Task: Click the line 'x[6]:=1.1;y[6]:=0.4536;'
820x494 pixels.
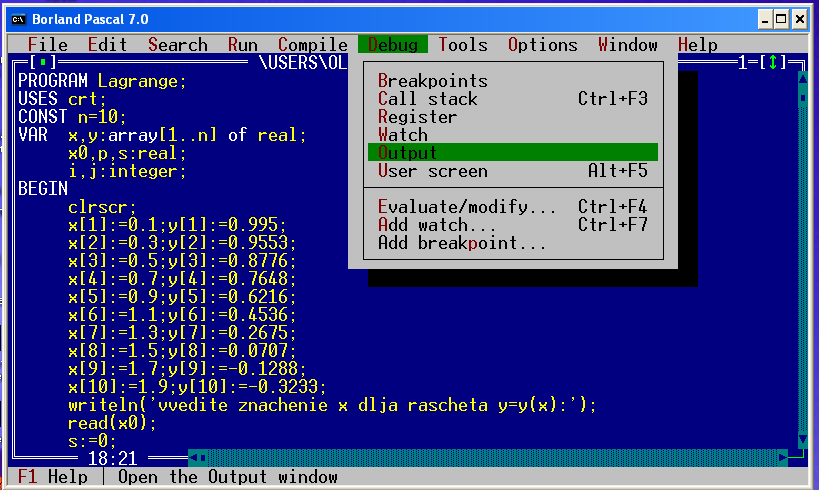Action: [x=182, y=315]
